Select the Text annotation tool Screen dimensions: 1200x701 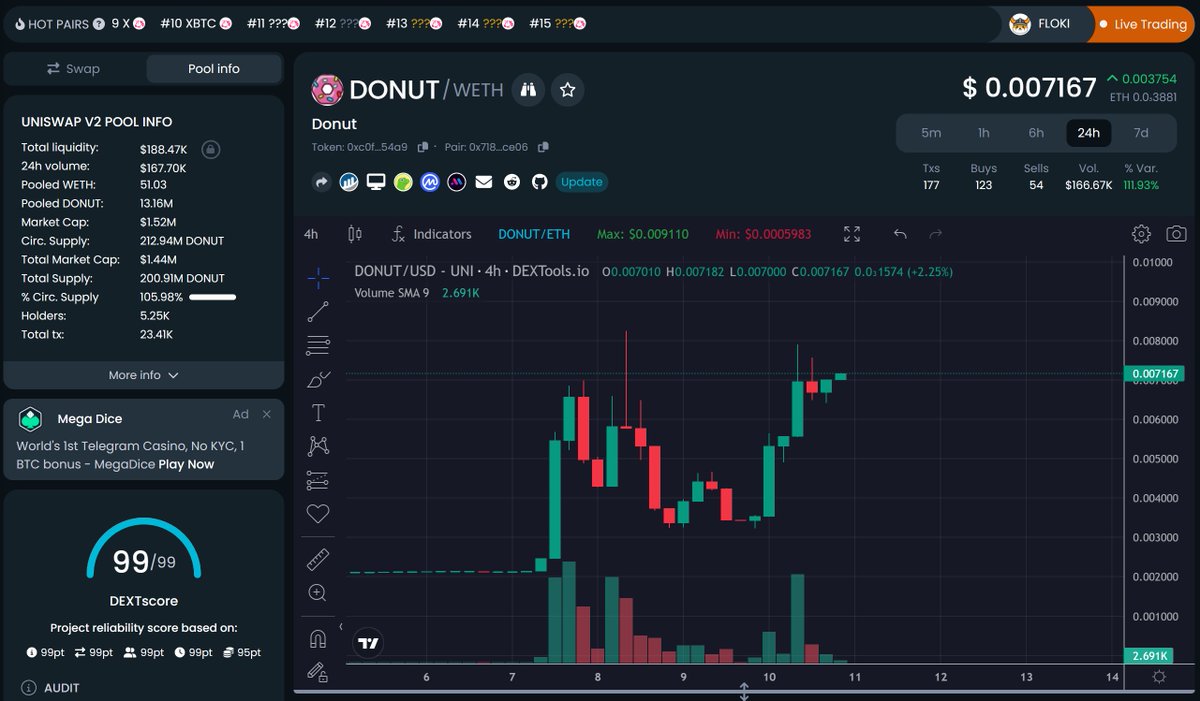[318, 412]
